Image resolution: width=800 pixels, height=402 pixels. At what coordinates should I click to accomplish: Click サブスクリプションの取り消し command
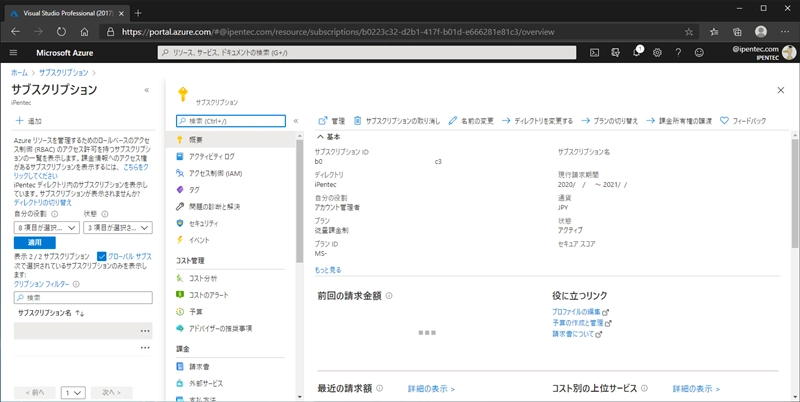click(x=397, y=121)
